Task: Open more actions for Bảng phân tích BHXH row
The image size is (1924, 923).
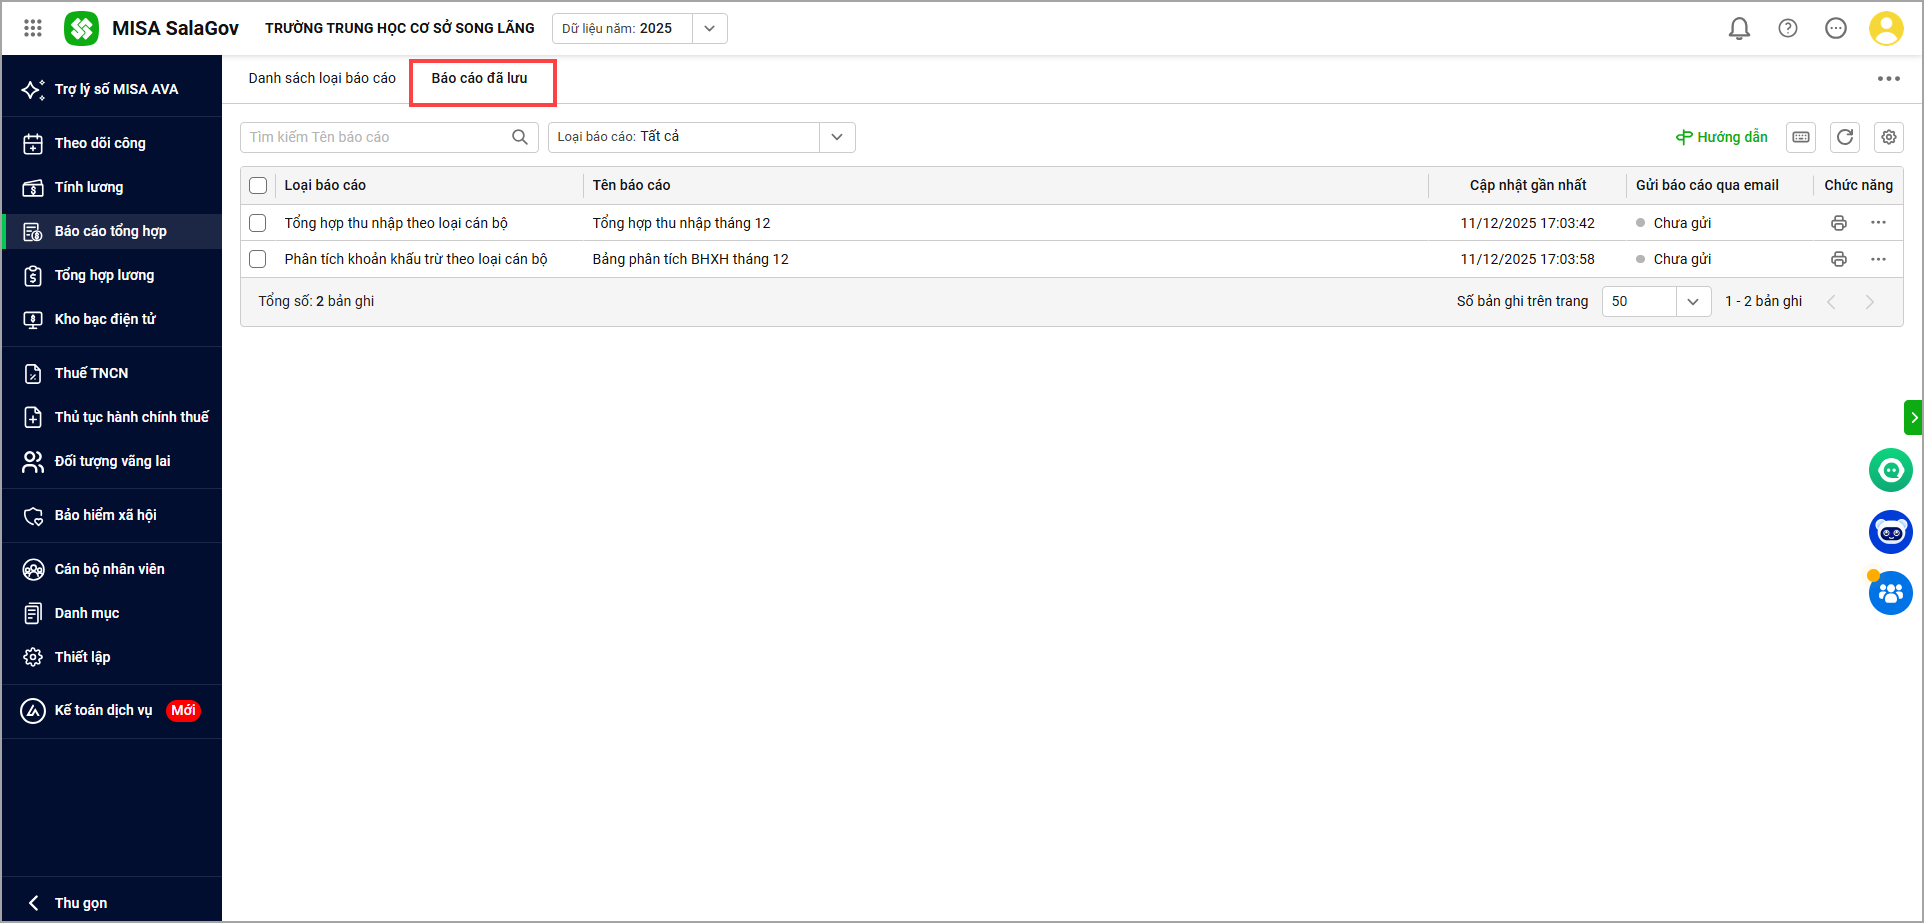Action: pos(1878,259)
